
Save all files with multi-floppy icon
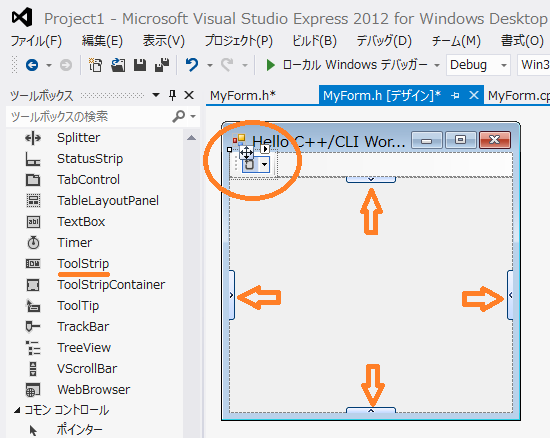[162, 65]
